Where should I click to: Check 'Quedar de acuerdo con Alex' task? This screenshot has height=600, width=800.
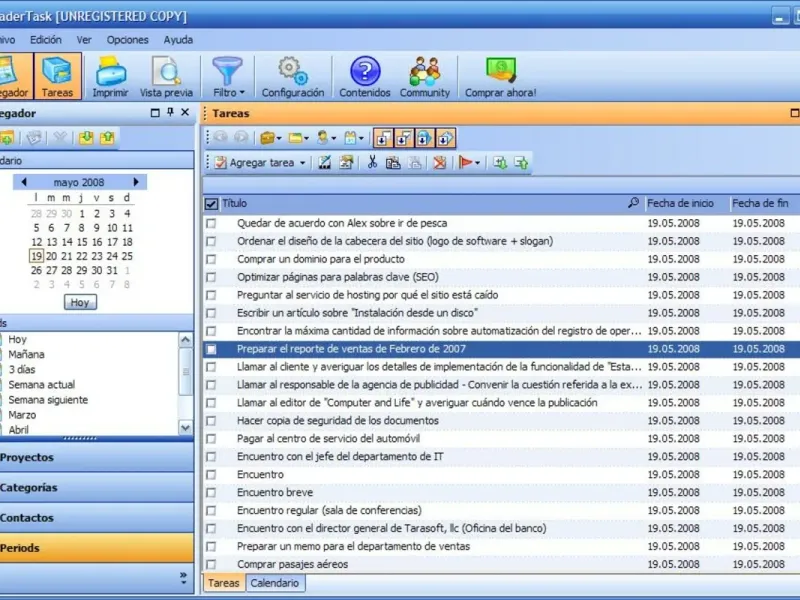coord(211,223)
